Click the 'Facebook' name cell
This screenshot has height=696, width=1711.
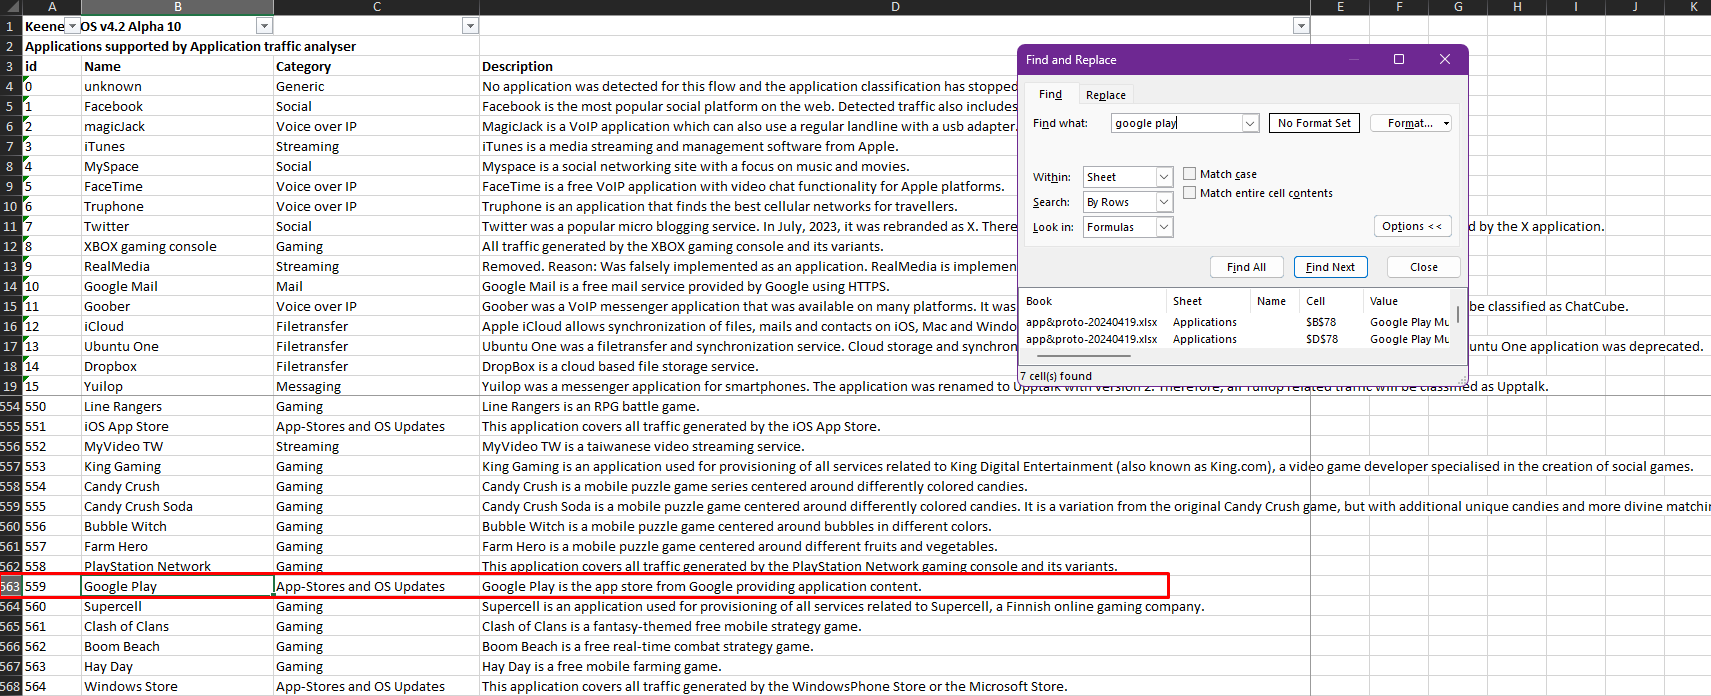(x=178, y=106)
